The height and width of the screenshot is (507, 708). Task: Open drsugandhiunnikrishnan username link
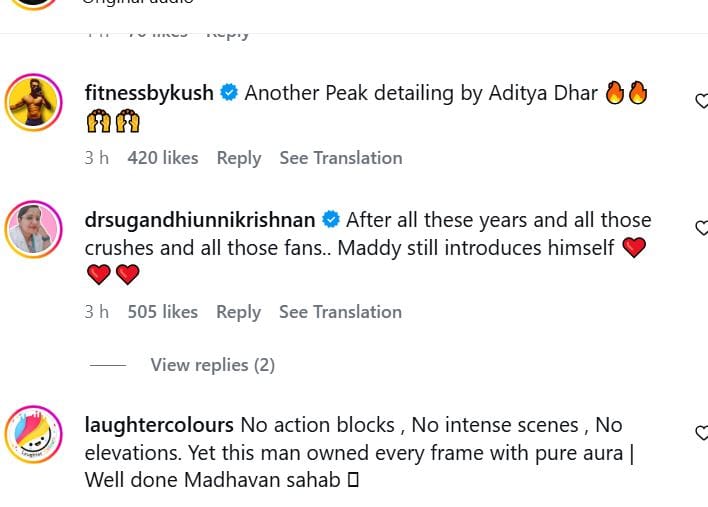click(200, 220)
